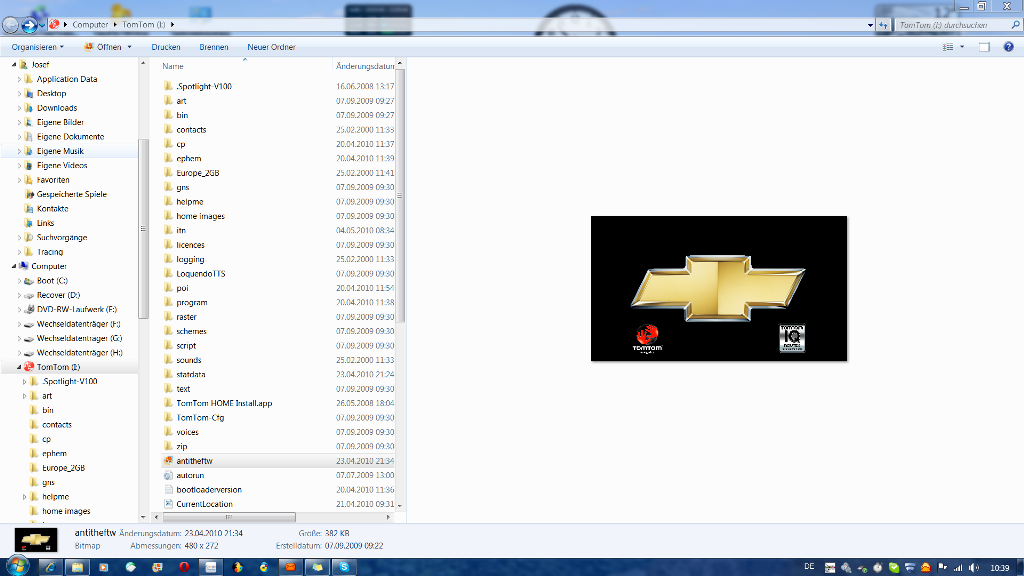The image size is (1024, 576).
Task: Open the Windows Start menu orb
Action: point(18,566)
